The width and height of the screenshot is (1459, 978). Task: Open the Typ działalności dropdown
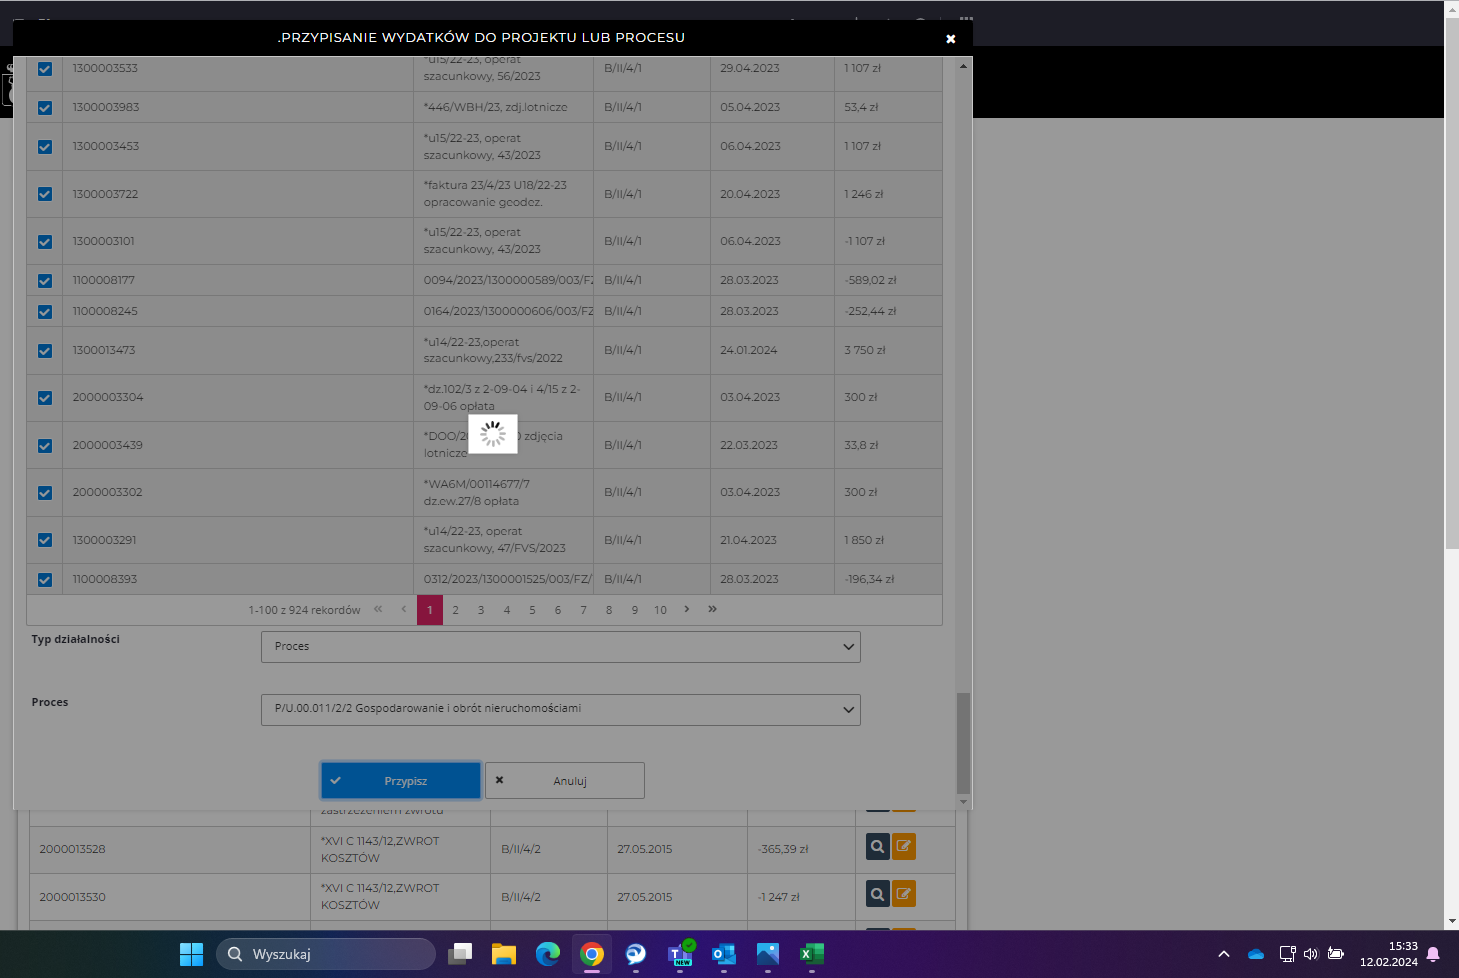(x=560, y=647)
